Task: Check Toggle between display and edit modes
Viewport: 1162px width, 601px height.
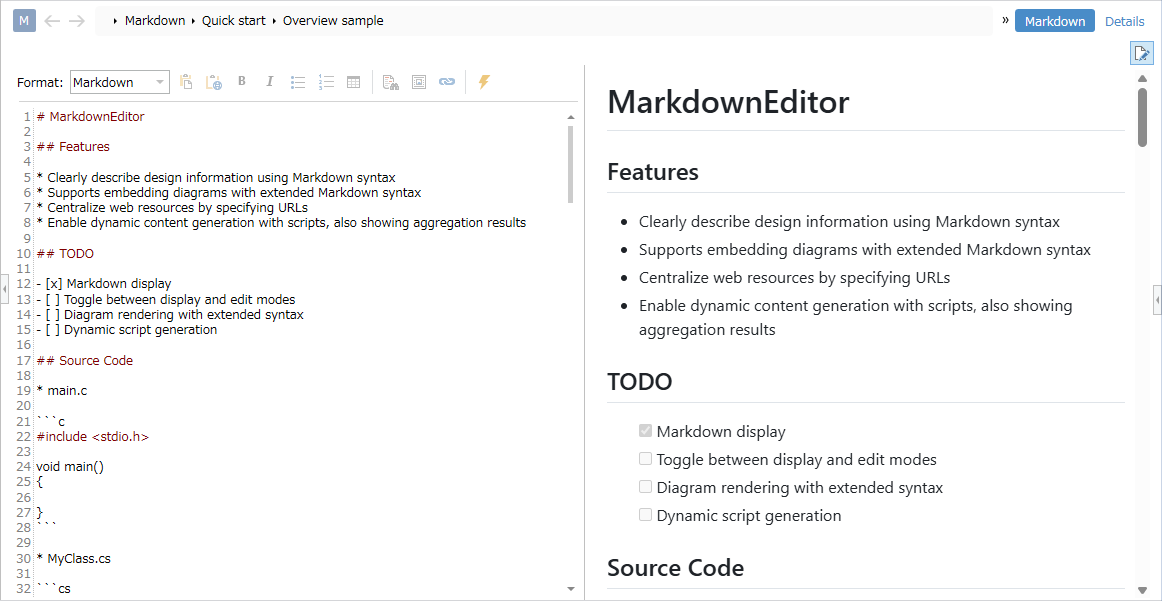Action: (x=645, y=459)
